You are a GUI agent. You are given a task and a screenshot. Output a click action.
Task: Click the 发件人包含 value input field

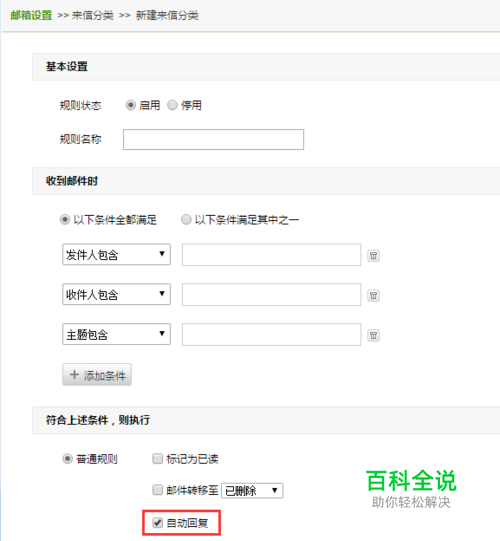pos(272,255)
